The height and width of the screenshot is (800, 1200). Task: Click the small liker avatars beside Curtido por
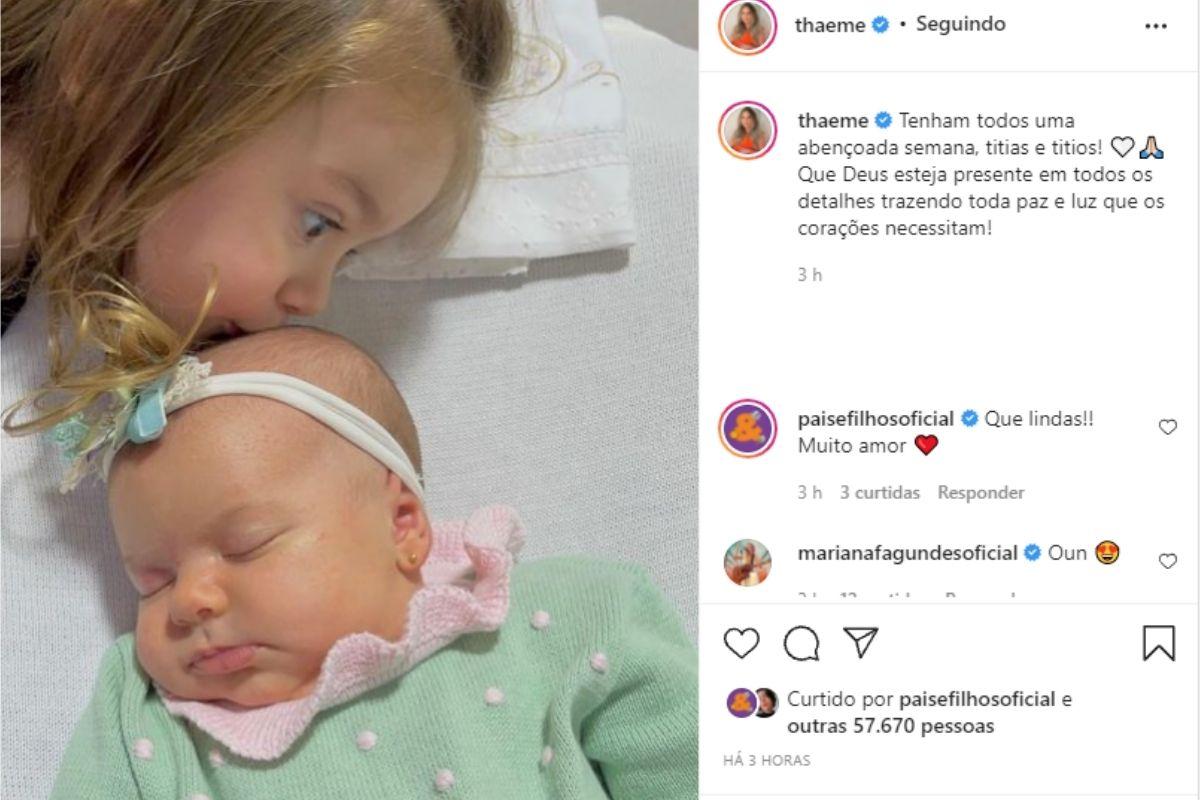(752, 703)
